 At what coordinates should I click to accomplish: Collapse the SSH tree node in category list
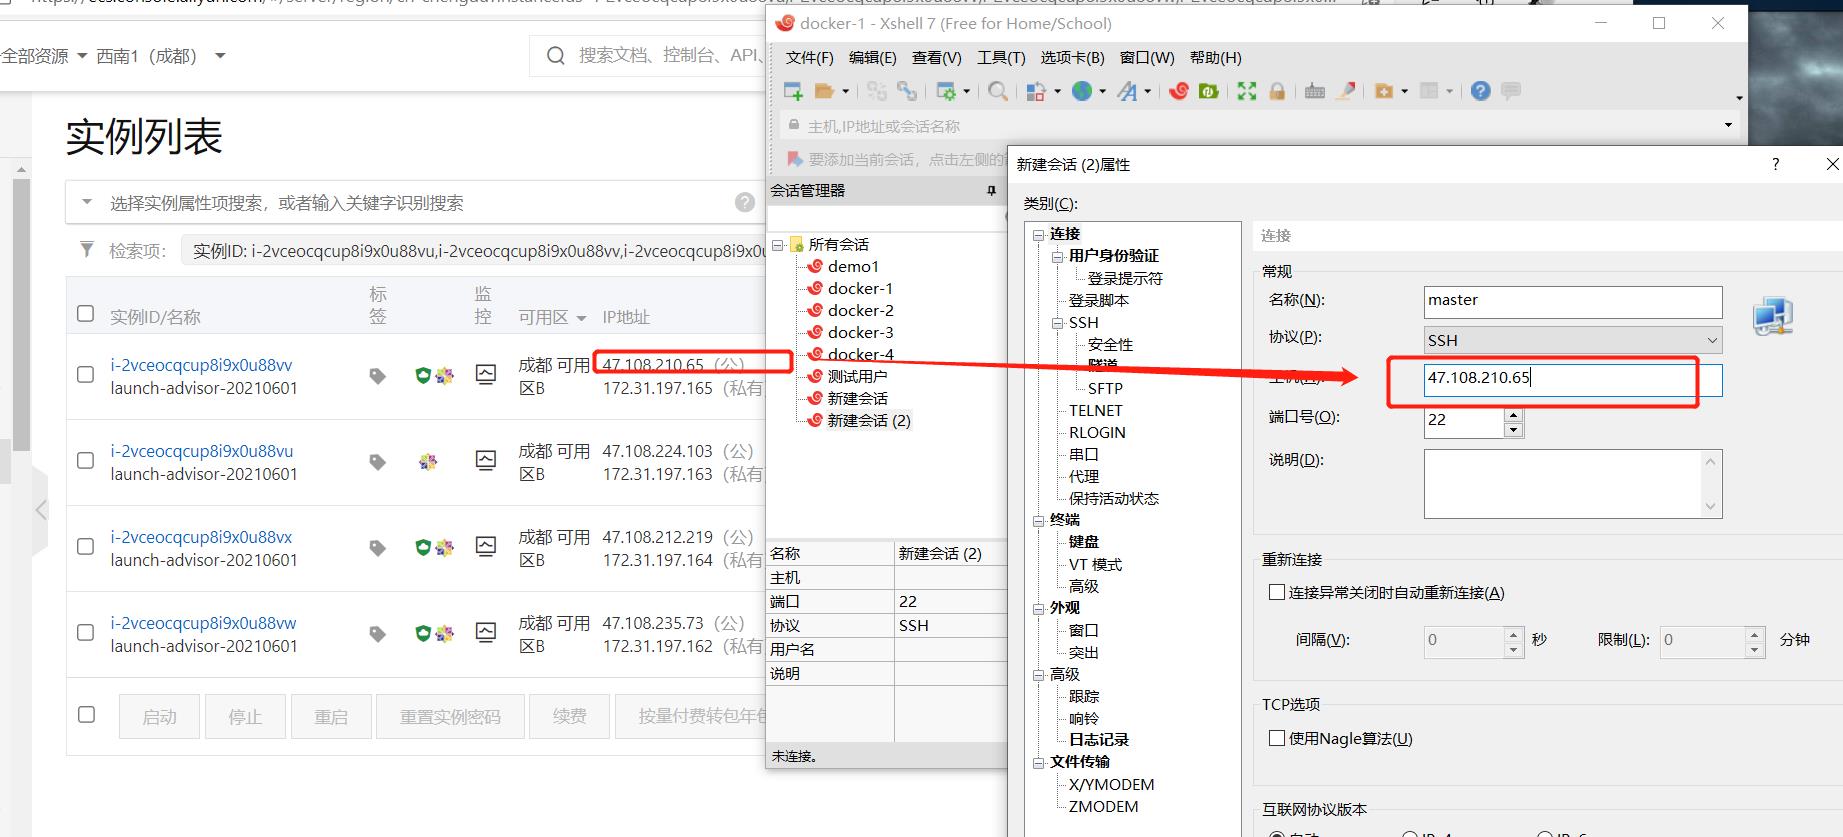click(1058, 323)
